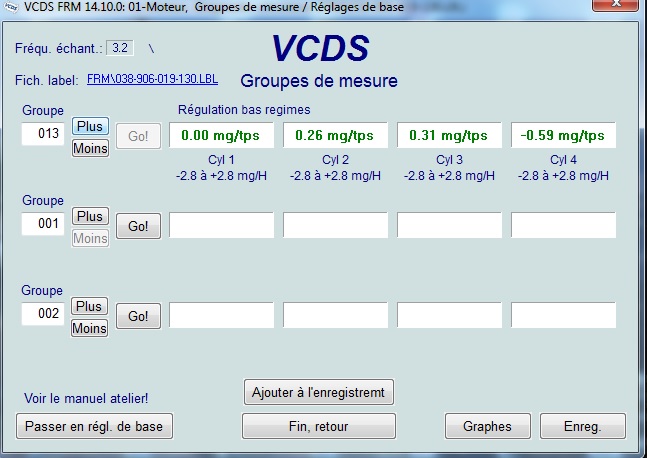Click the Fréqu. échant. value 3.2 field
647x458 pixels.
(x=120, y=48)
